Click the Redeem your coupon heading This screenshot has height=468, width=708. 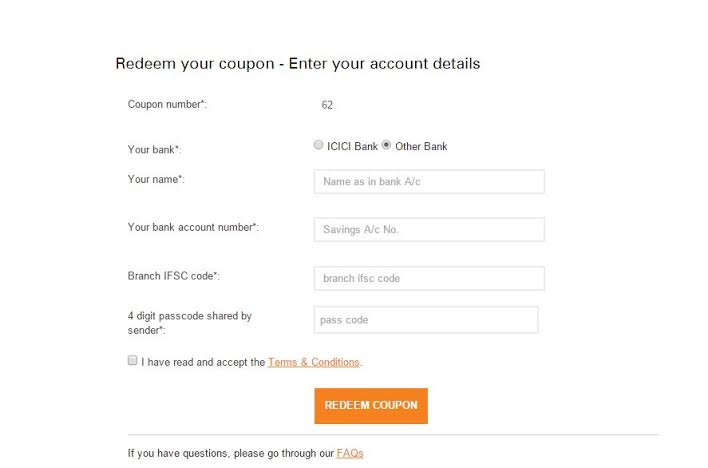pos(297,63)
